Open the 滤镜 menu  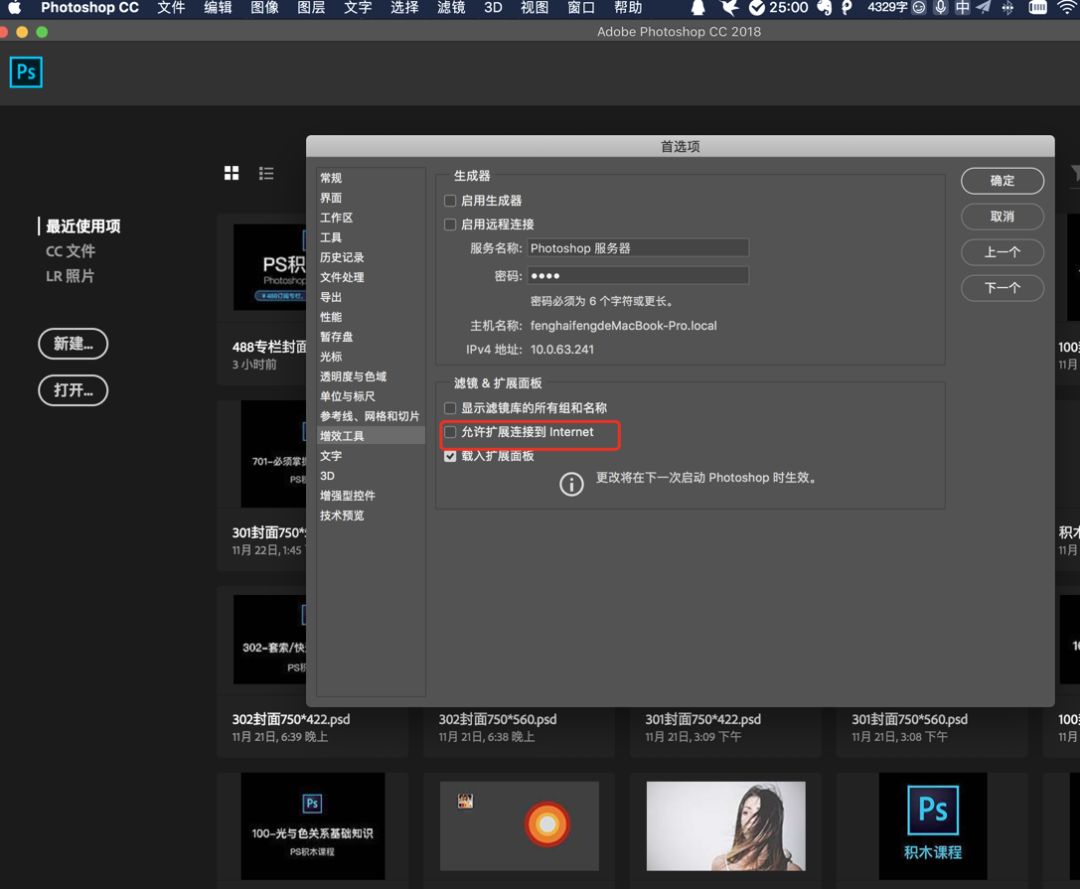[x=451, y=8]
